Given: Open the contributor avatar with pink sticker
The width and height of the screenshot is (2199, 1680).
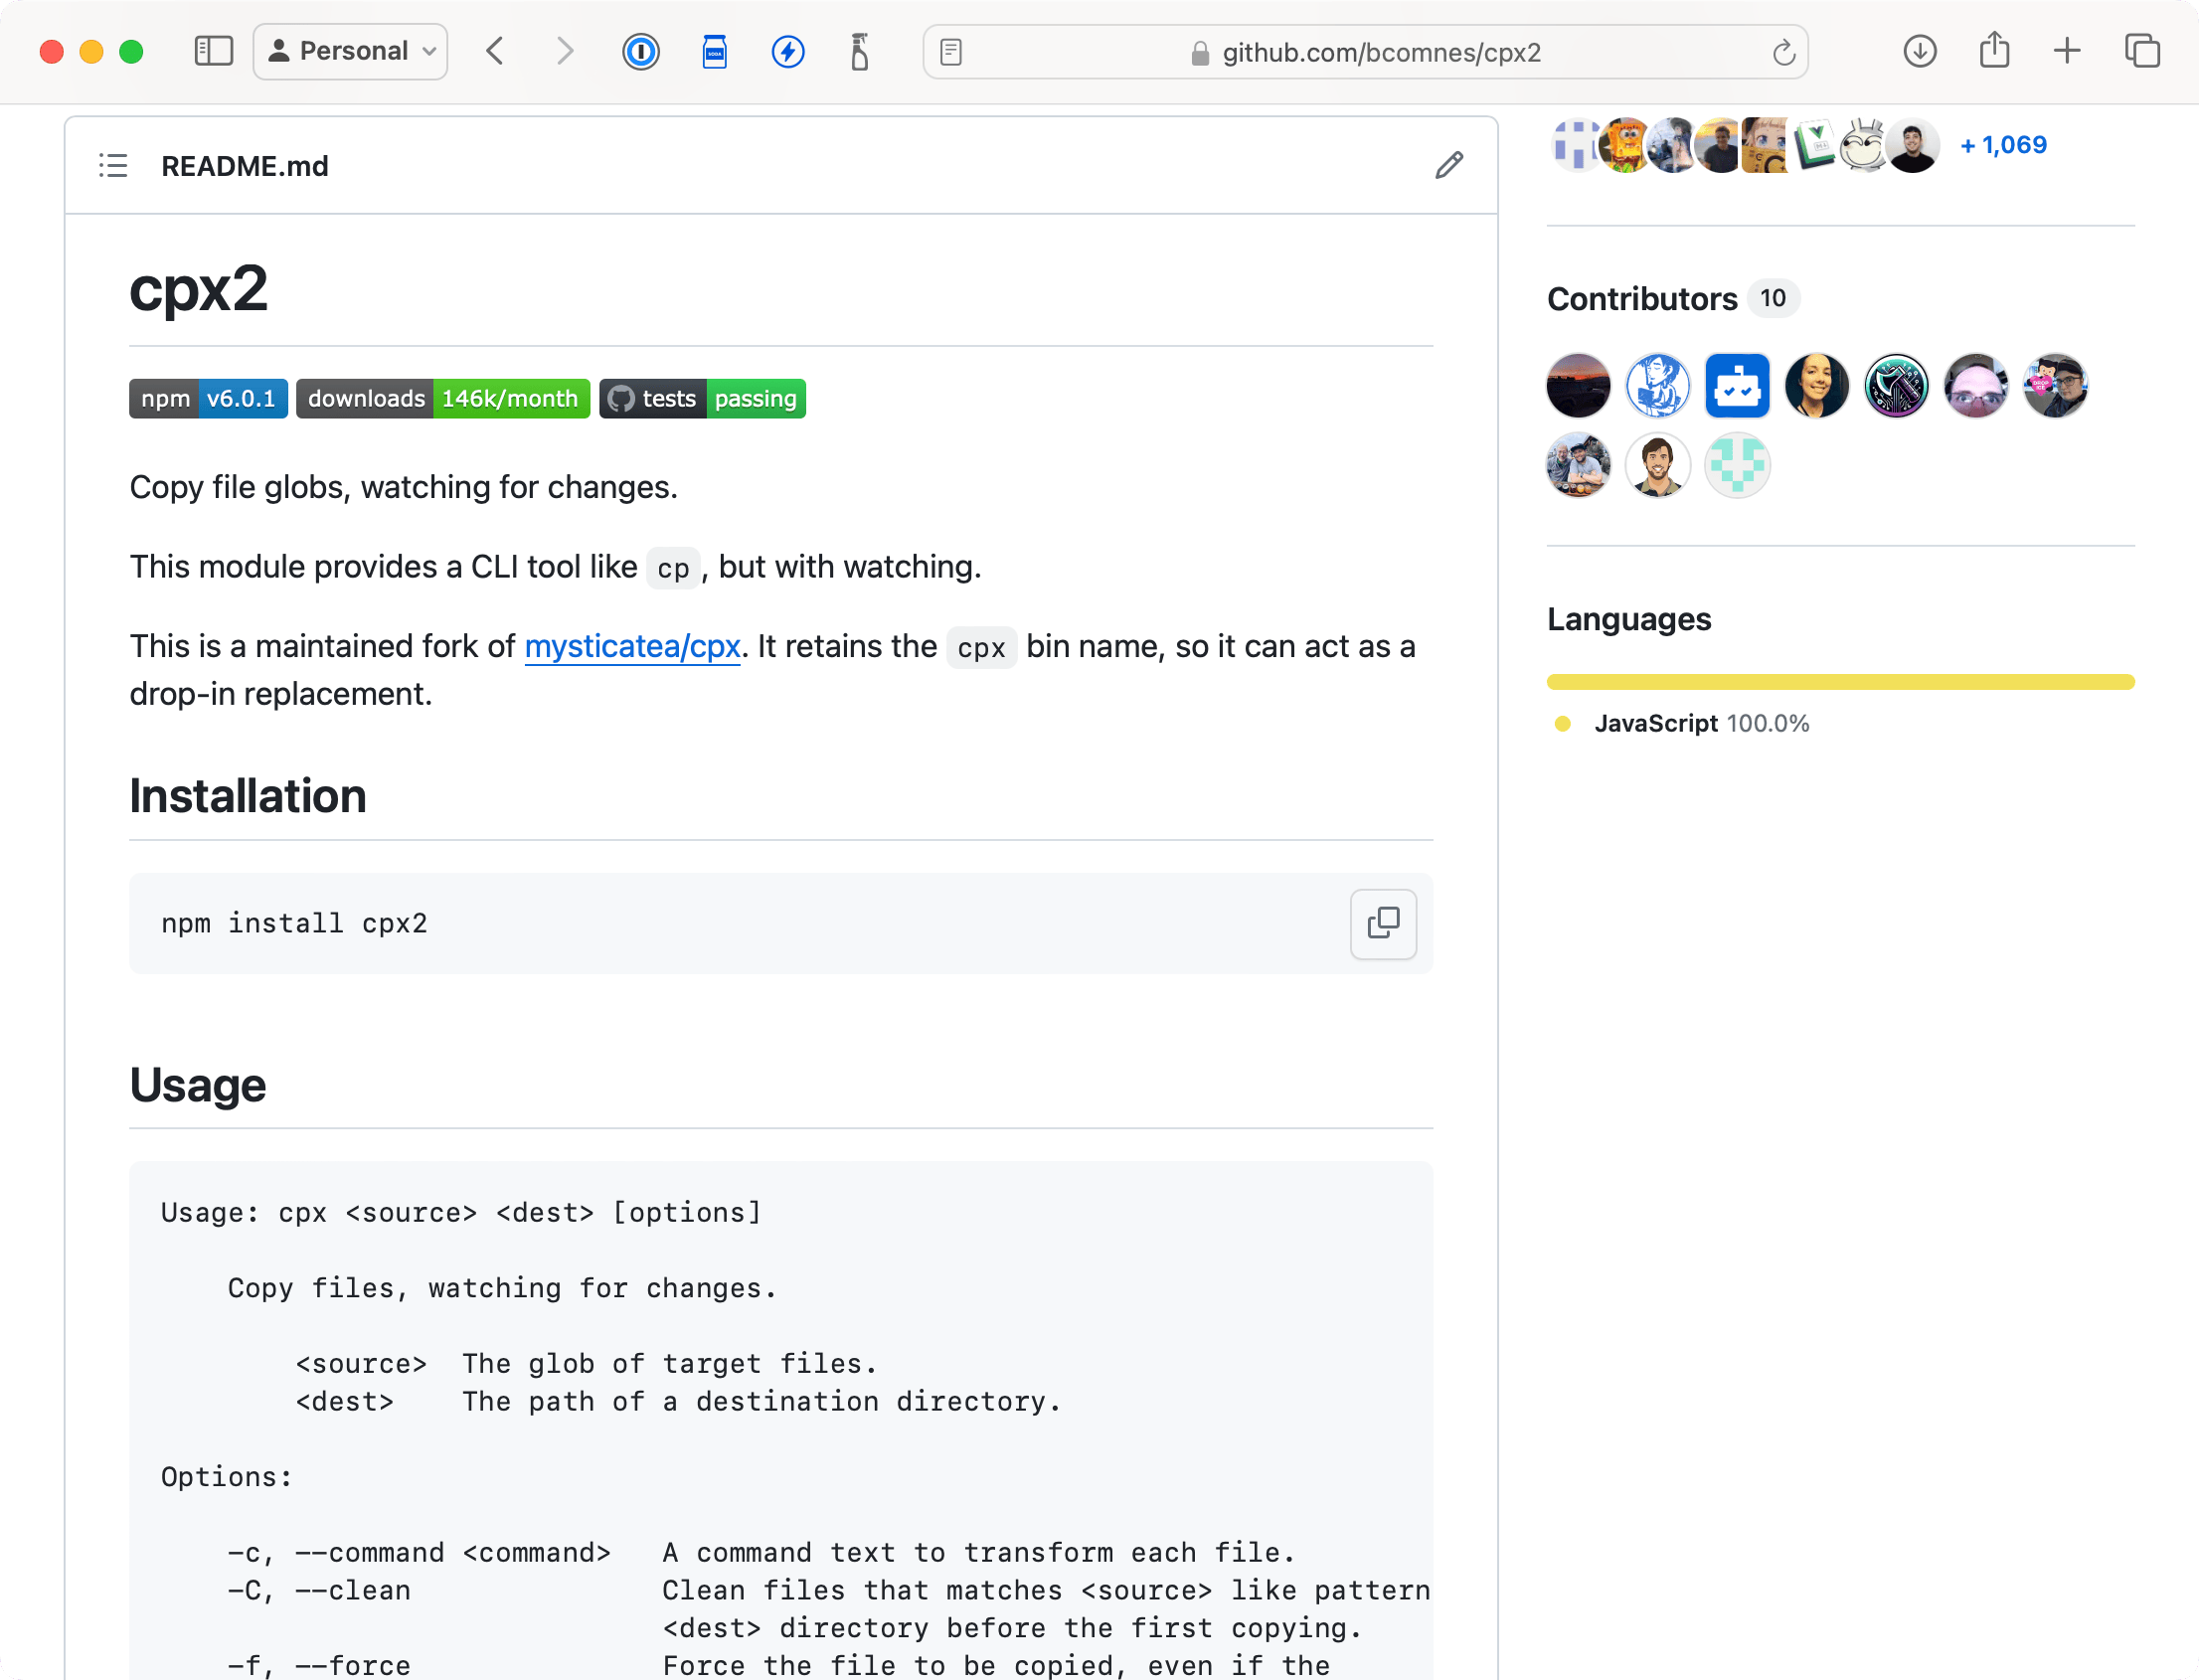Looking at the screenshot, I should click(x=2056, y=386).
